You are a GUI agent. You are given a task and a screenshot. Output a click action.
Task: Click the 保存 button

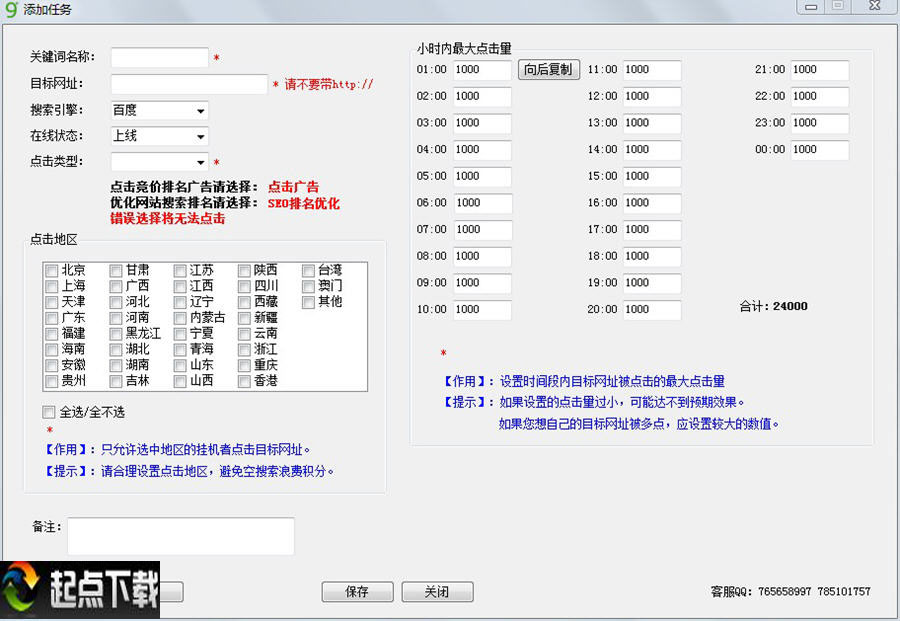[x=357, y=591]
